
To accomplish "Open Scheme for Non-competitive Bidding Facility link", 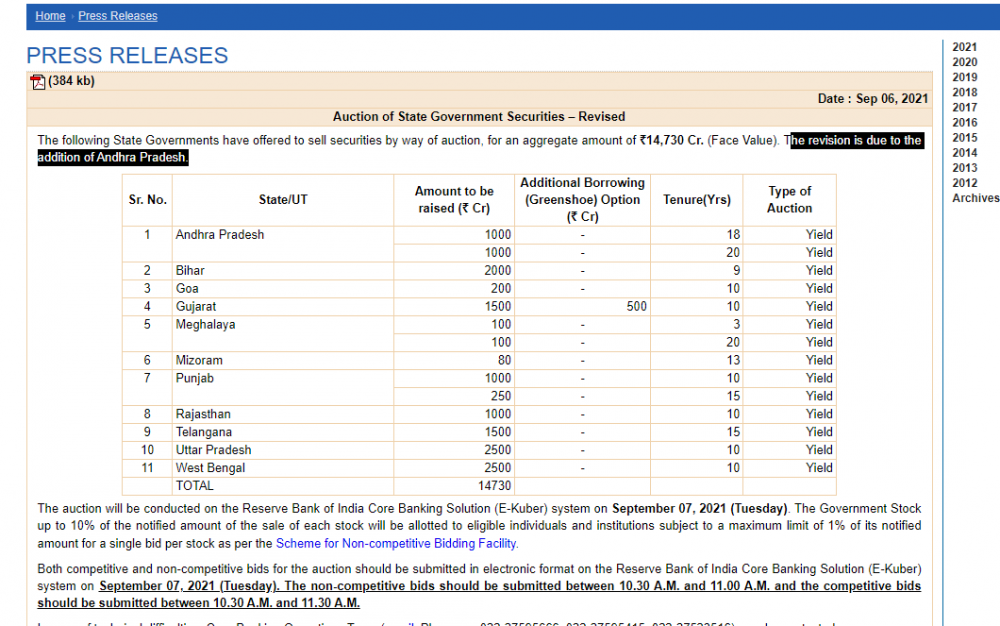I will [x=396, y=543].
